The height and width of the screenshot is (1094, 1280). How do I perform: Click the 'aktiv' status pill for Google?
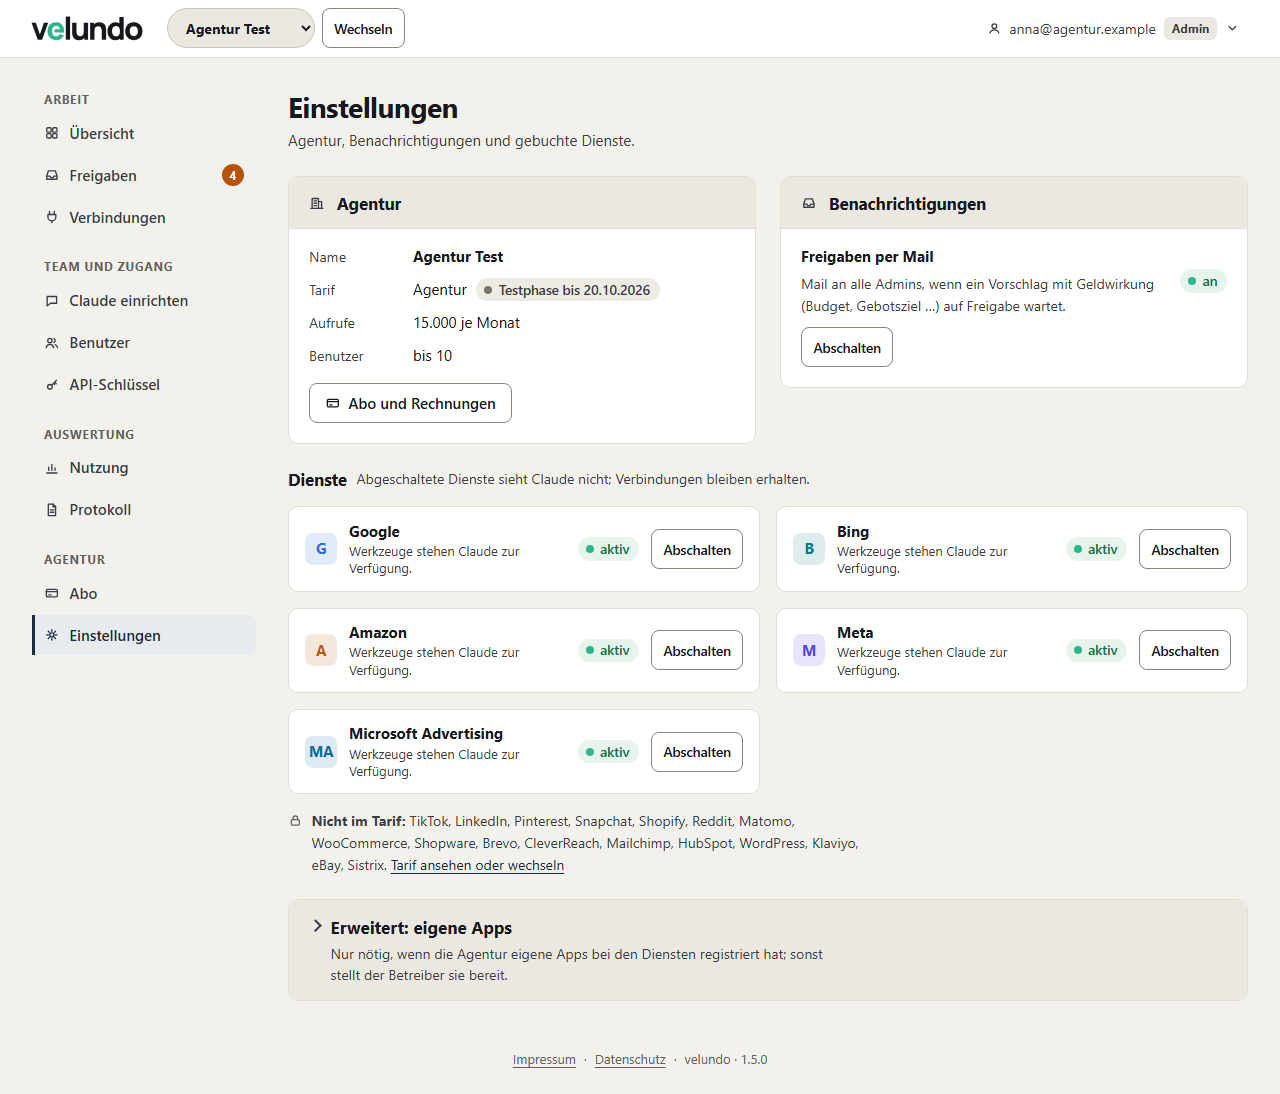[x=608, y=549]
